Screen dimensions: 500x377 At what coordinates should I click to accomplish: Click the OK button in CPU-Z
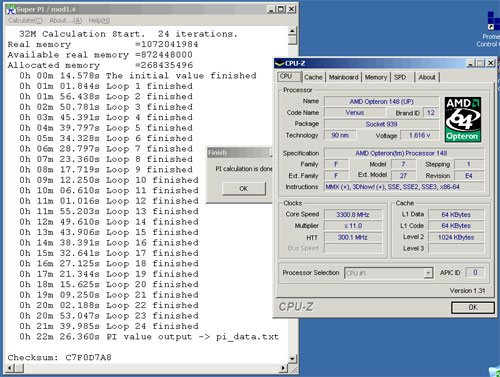(473, 307)
